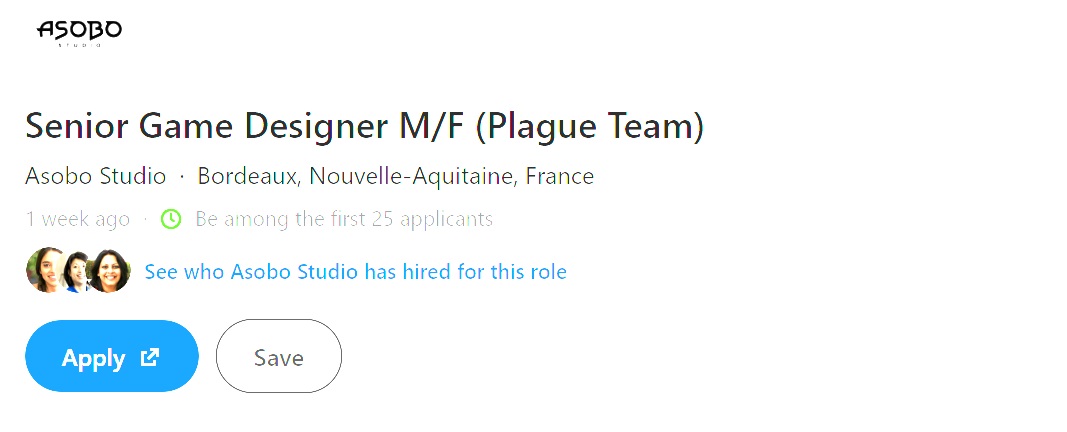The image size is (1067, 432).
Task: Click France in the job location
Action: coord(560,177)
